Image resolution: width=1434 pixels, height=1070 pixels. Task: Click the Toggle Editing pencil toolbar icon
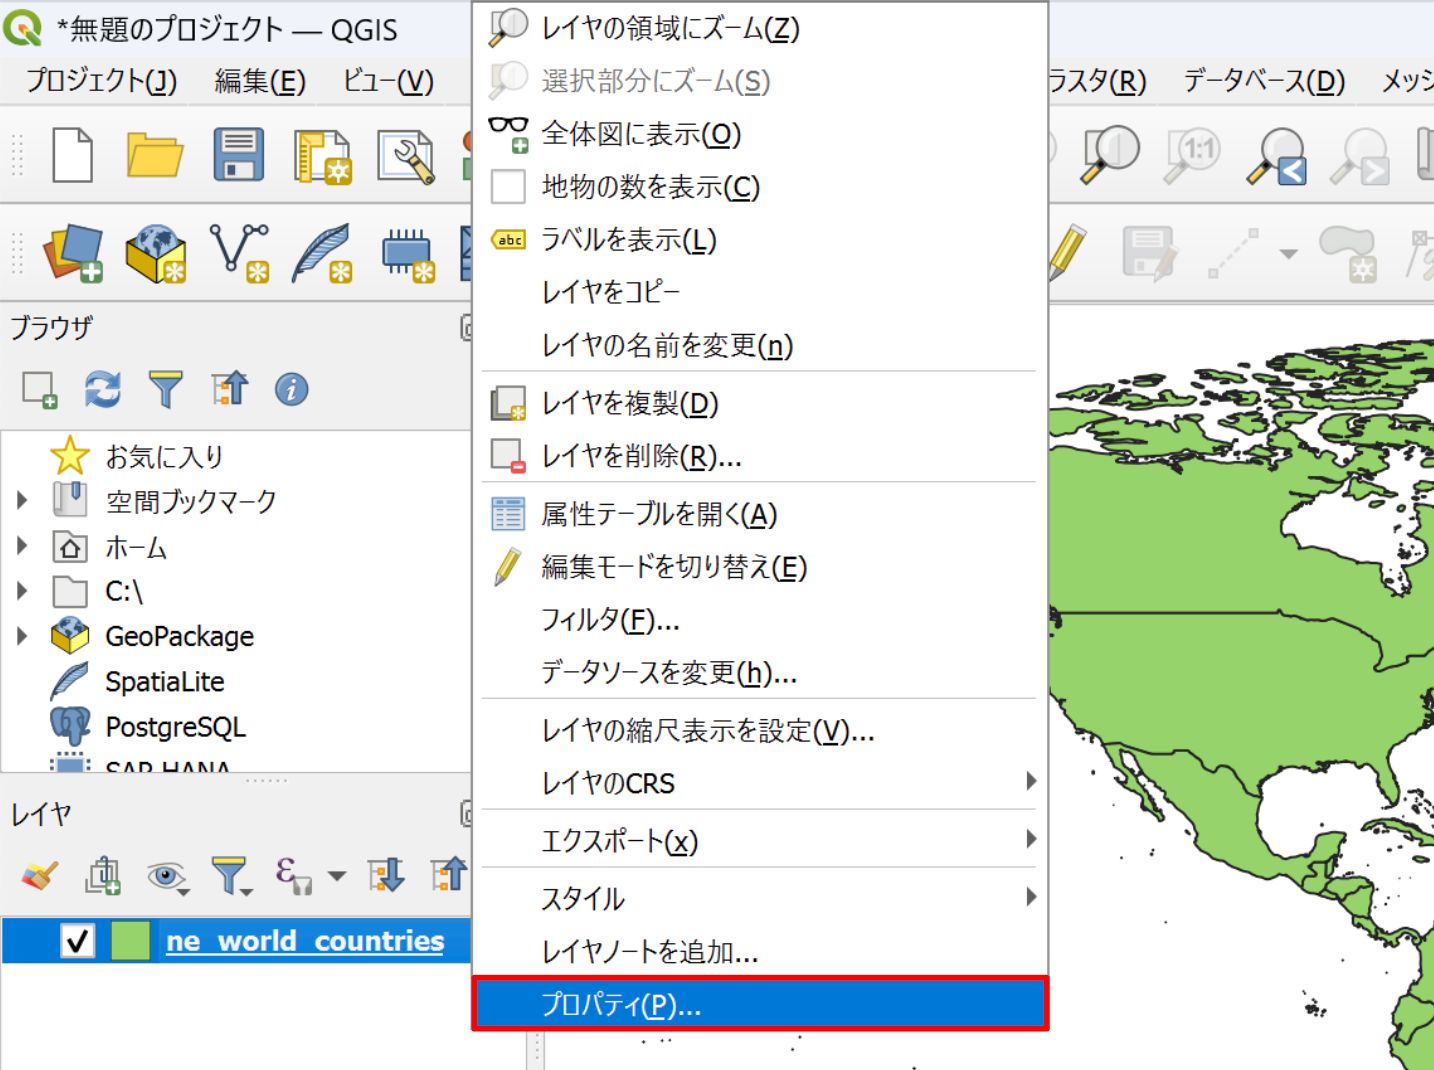pyautogui.click(x=1067, y=252)
